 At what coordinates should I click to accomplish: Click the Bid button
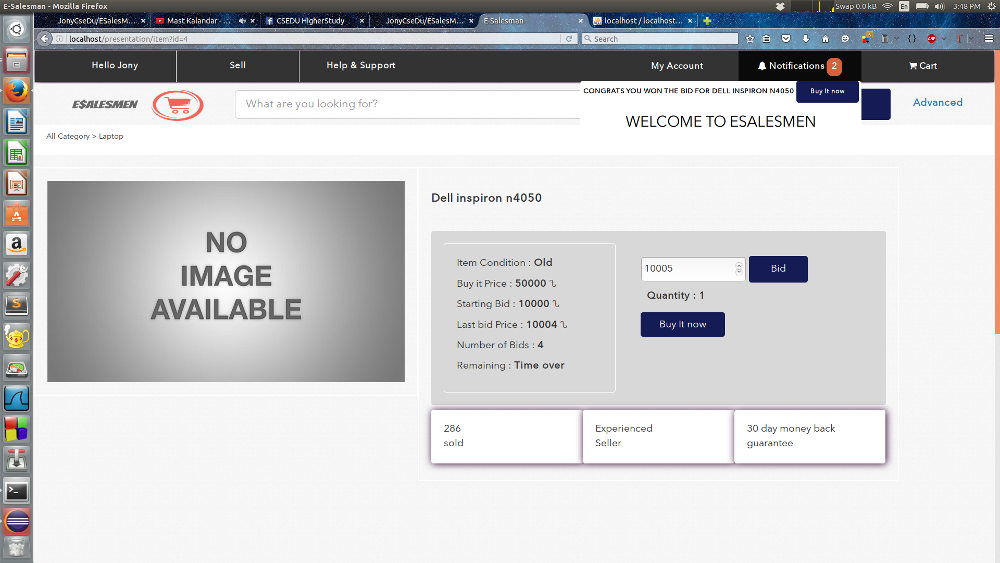pyautogui.click(x=778, y=269)
